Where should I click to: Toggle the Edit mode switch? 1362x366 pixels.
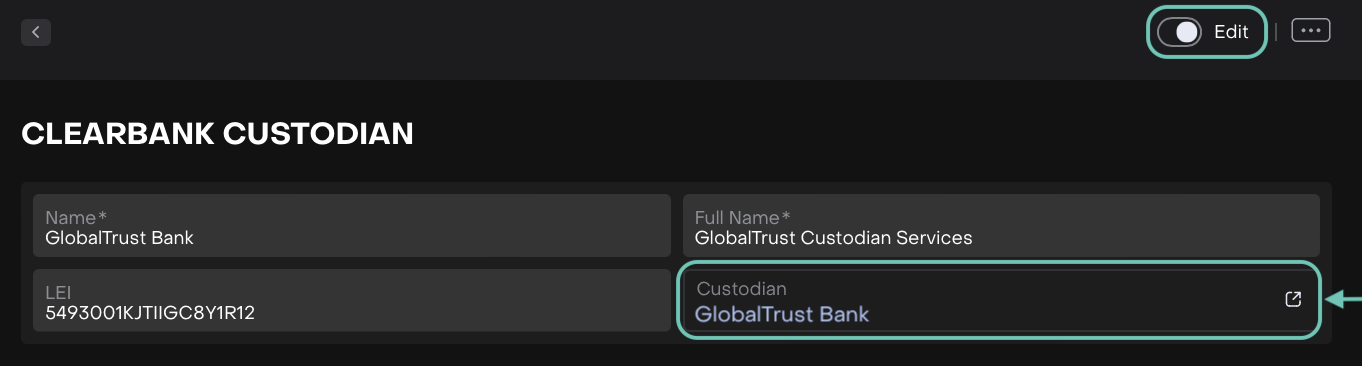tap(1179, 32)
